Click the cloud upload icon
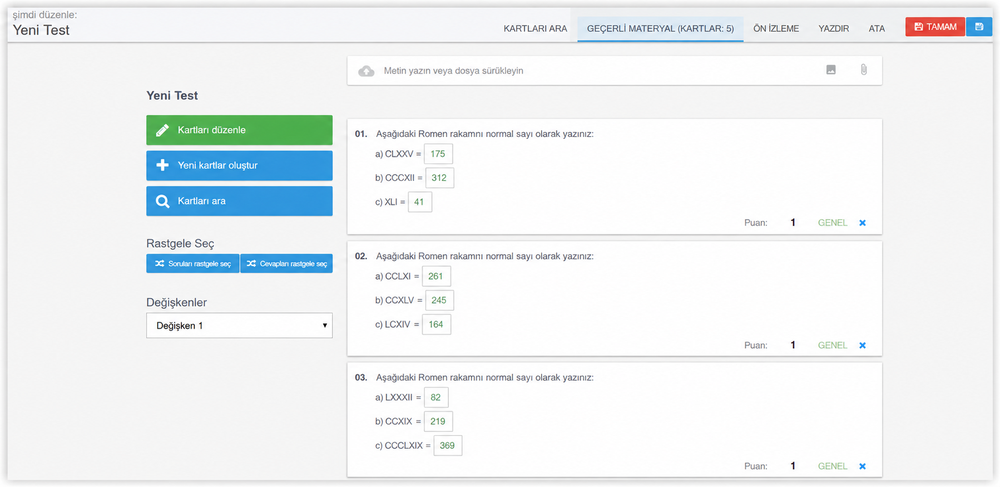This screenshot has width=1000, height=487. pyautogui.click(x=366, y=71)
